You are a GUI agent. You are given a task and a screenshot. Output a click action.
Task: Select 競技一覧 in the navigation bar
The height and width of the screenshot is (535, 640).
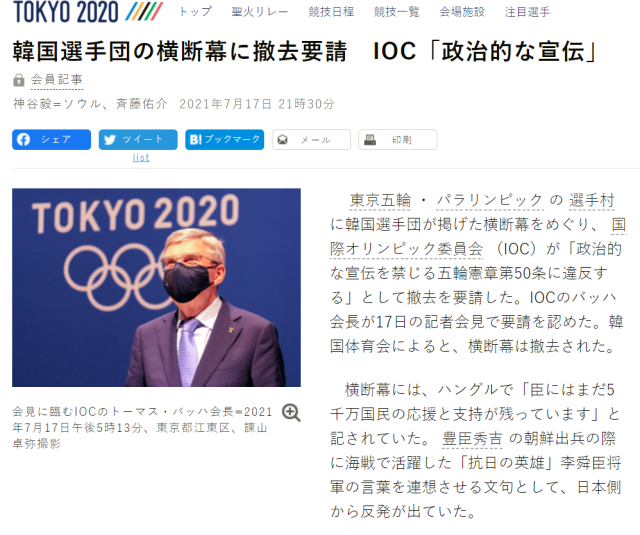coord(396,12)
